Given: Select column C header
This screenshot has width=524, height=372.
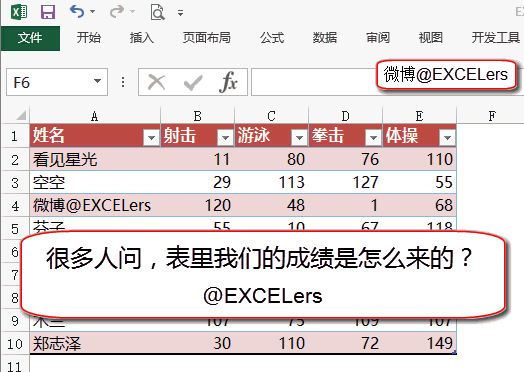Looking at the screenshot, I should 271,116.
